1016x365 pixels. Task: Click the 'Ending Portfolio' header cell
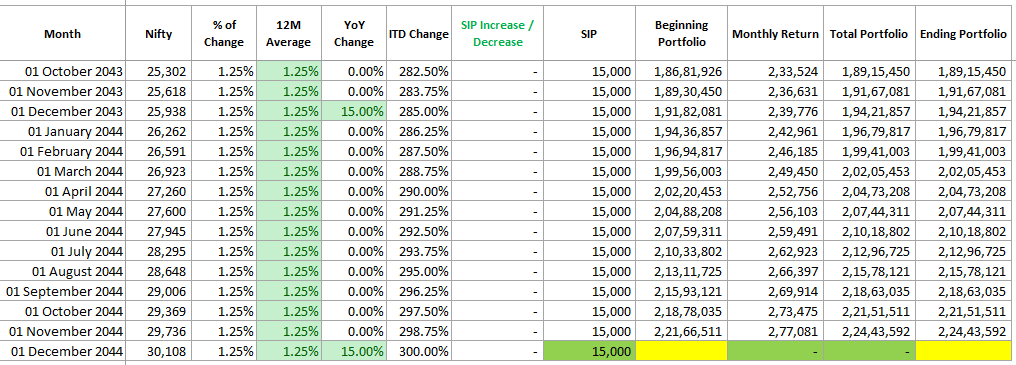[x=964, y=34]
